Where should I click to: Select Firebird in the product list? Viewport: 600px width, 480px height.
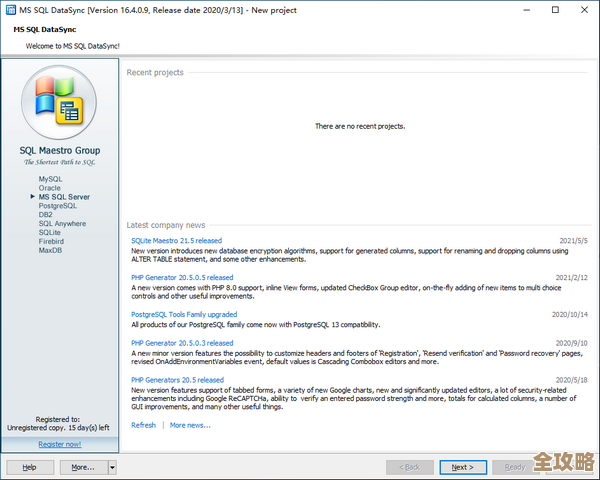(51, 242)
